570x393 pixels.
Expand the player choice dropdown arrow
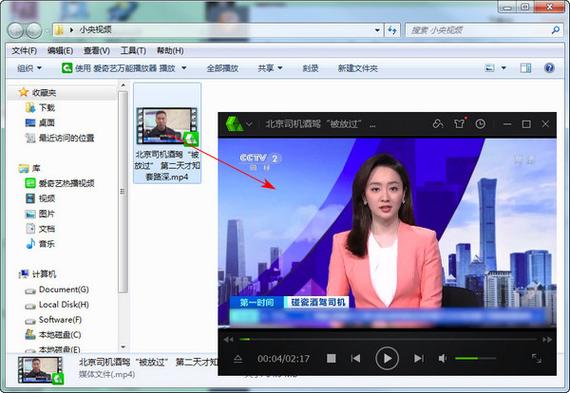(x=184, y=68)
